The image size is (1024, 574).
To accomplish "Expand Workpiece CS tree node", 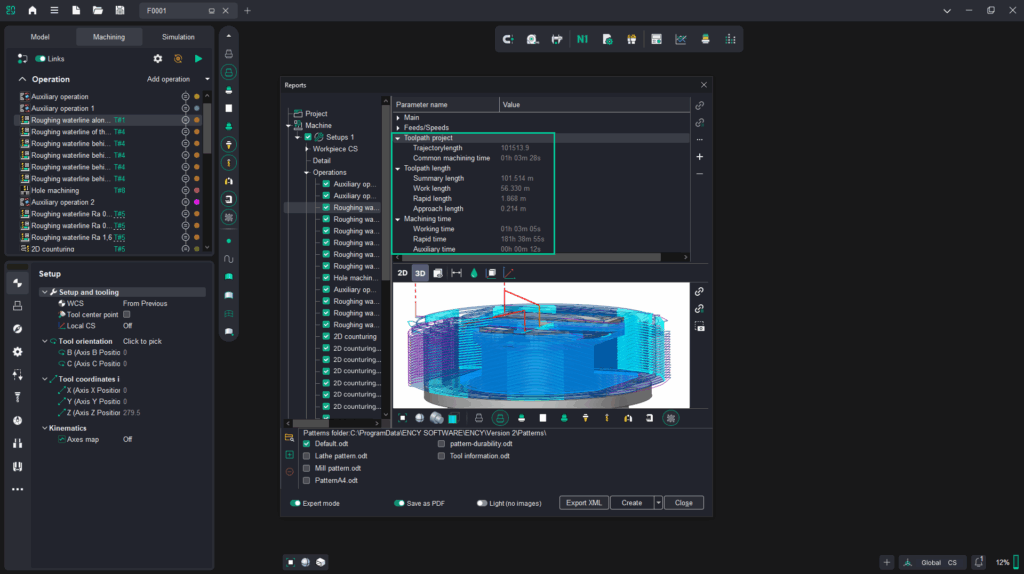I will pyautogui.click(x=307, y=149).
